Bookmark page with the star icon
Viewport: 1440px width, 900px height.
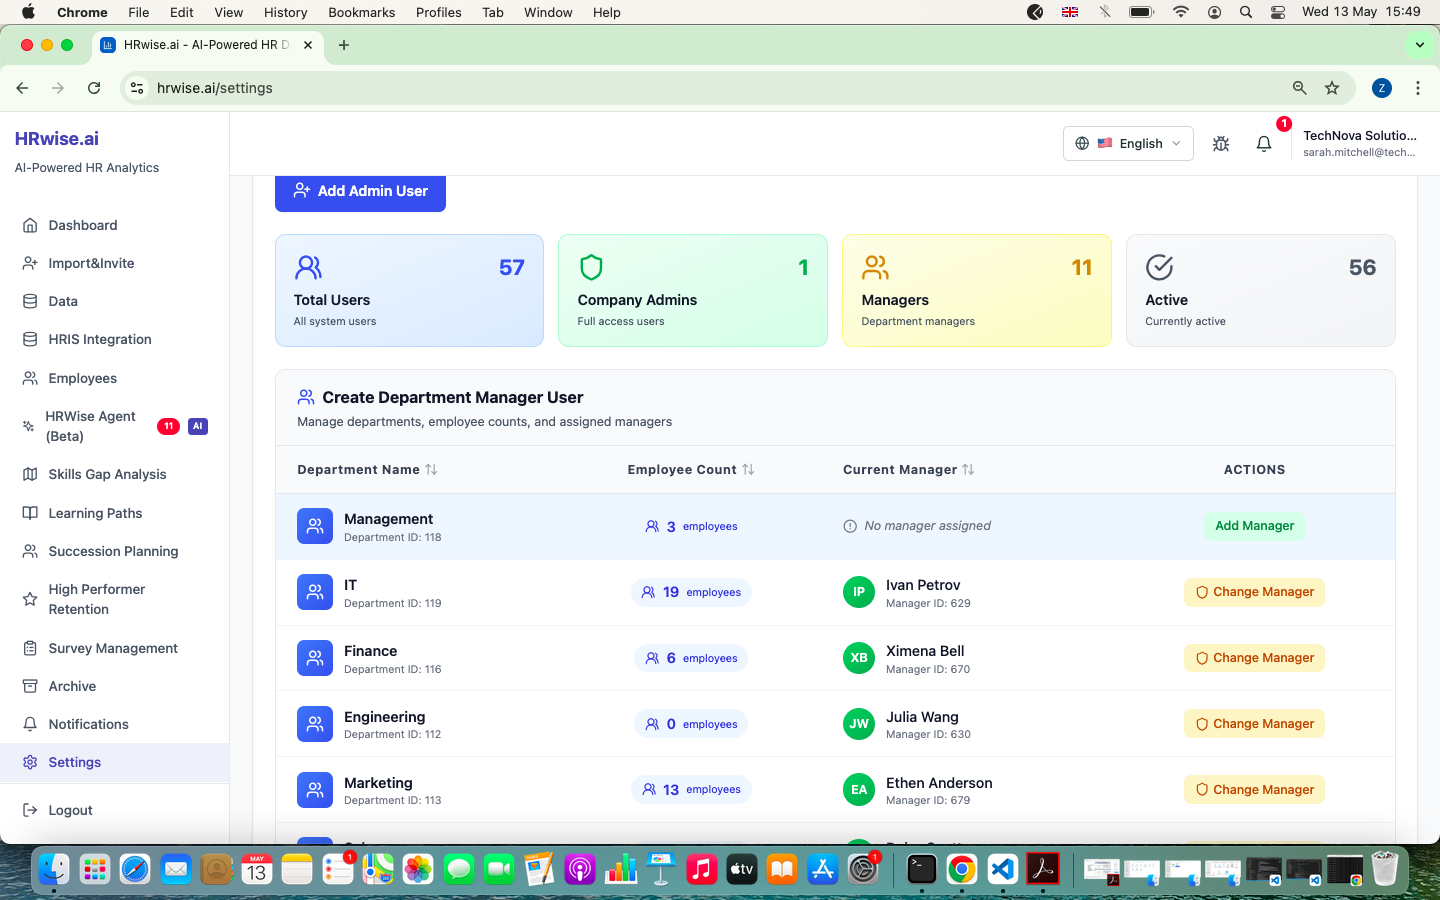(x=1332, y=88)
